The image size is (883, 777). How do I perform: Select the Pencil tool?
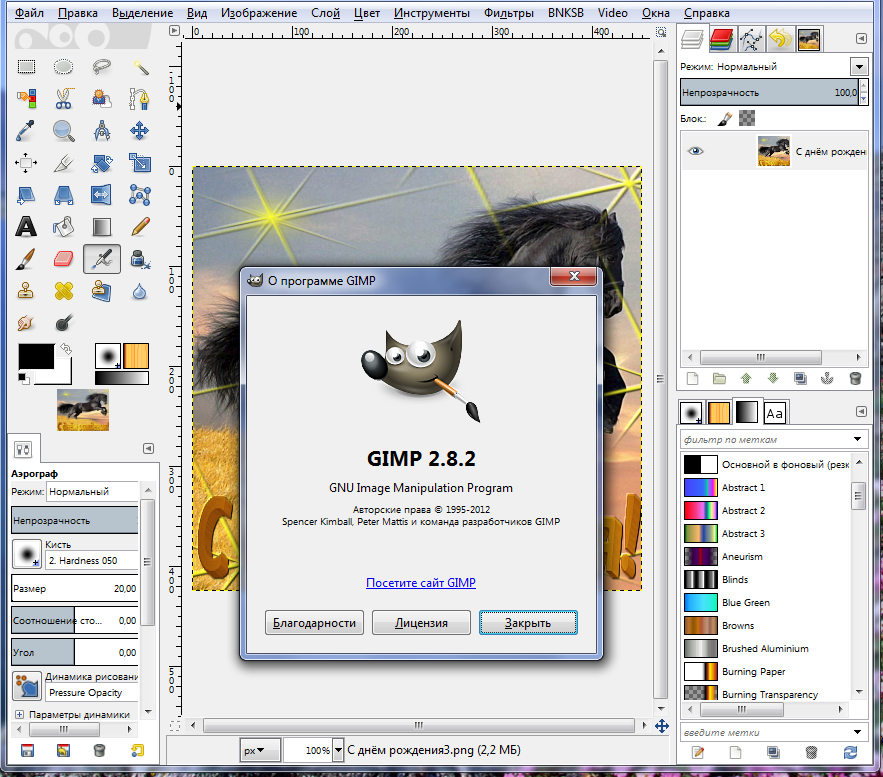coord(140,227)
